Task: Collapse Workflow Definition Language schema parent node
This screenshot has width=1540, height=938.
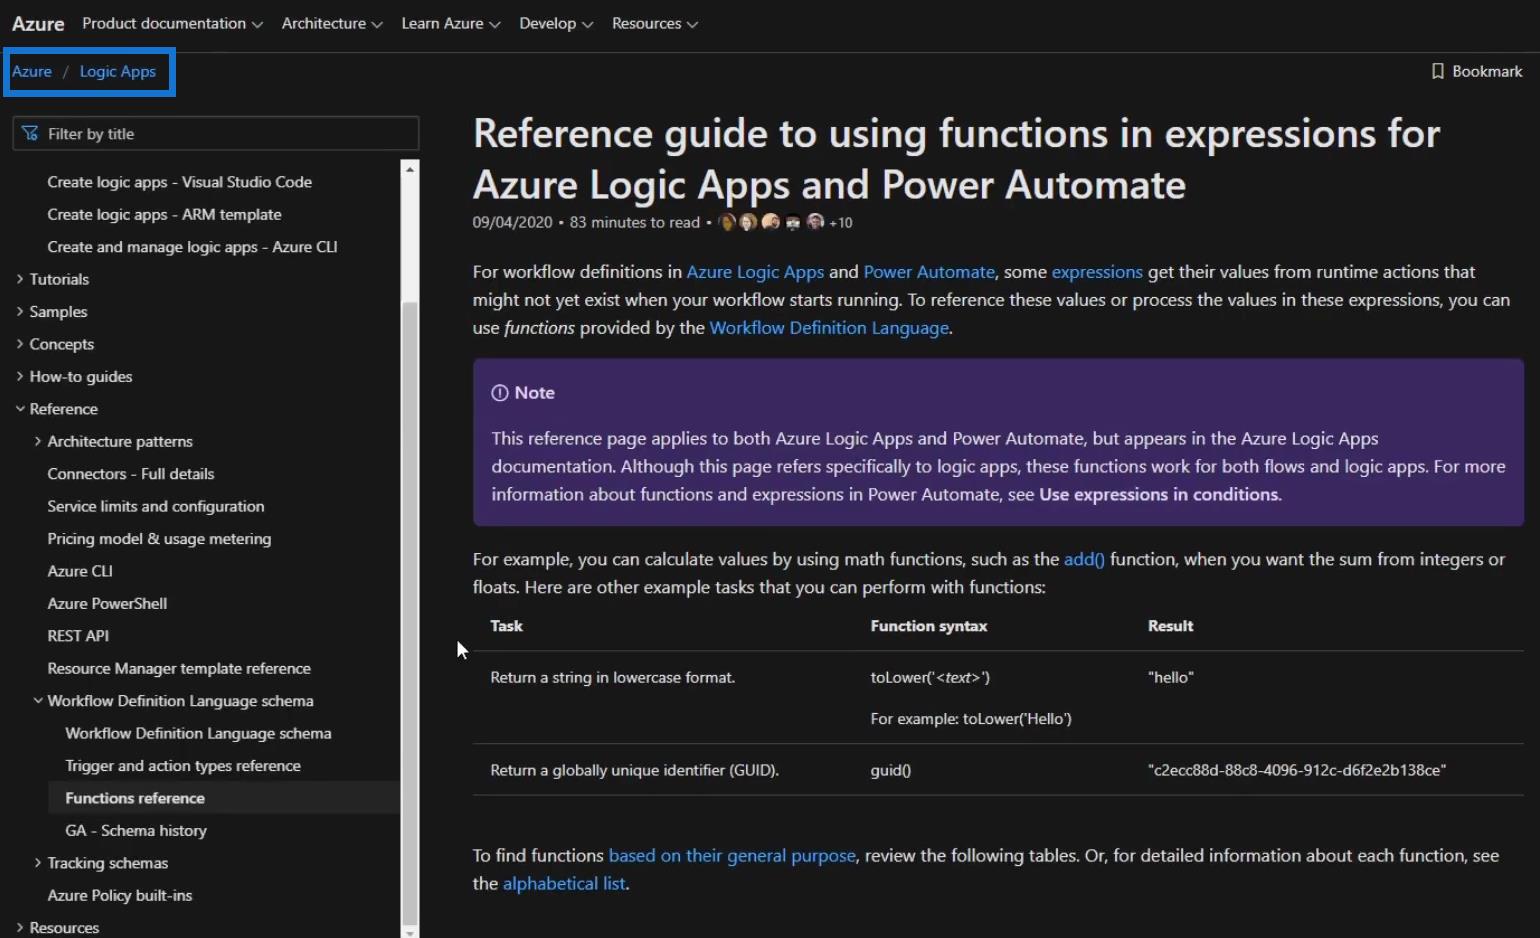Action: pyautogui.click(x=38, y=701)
